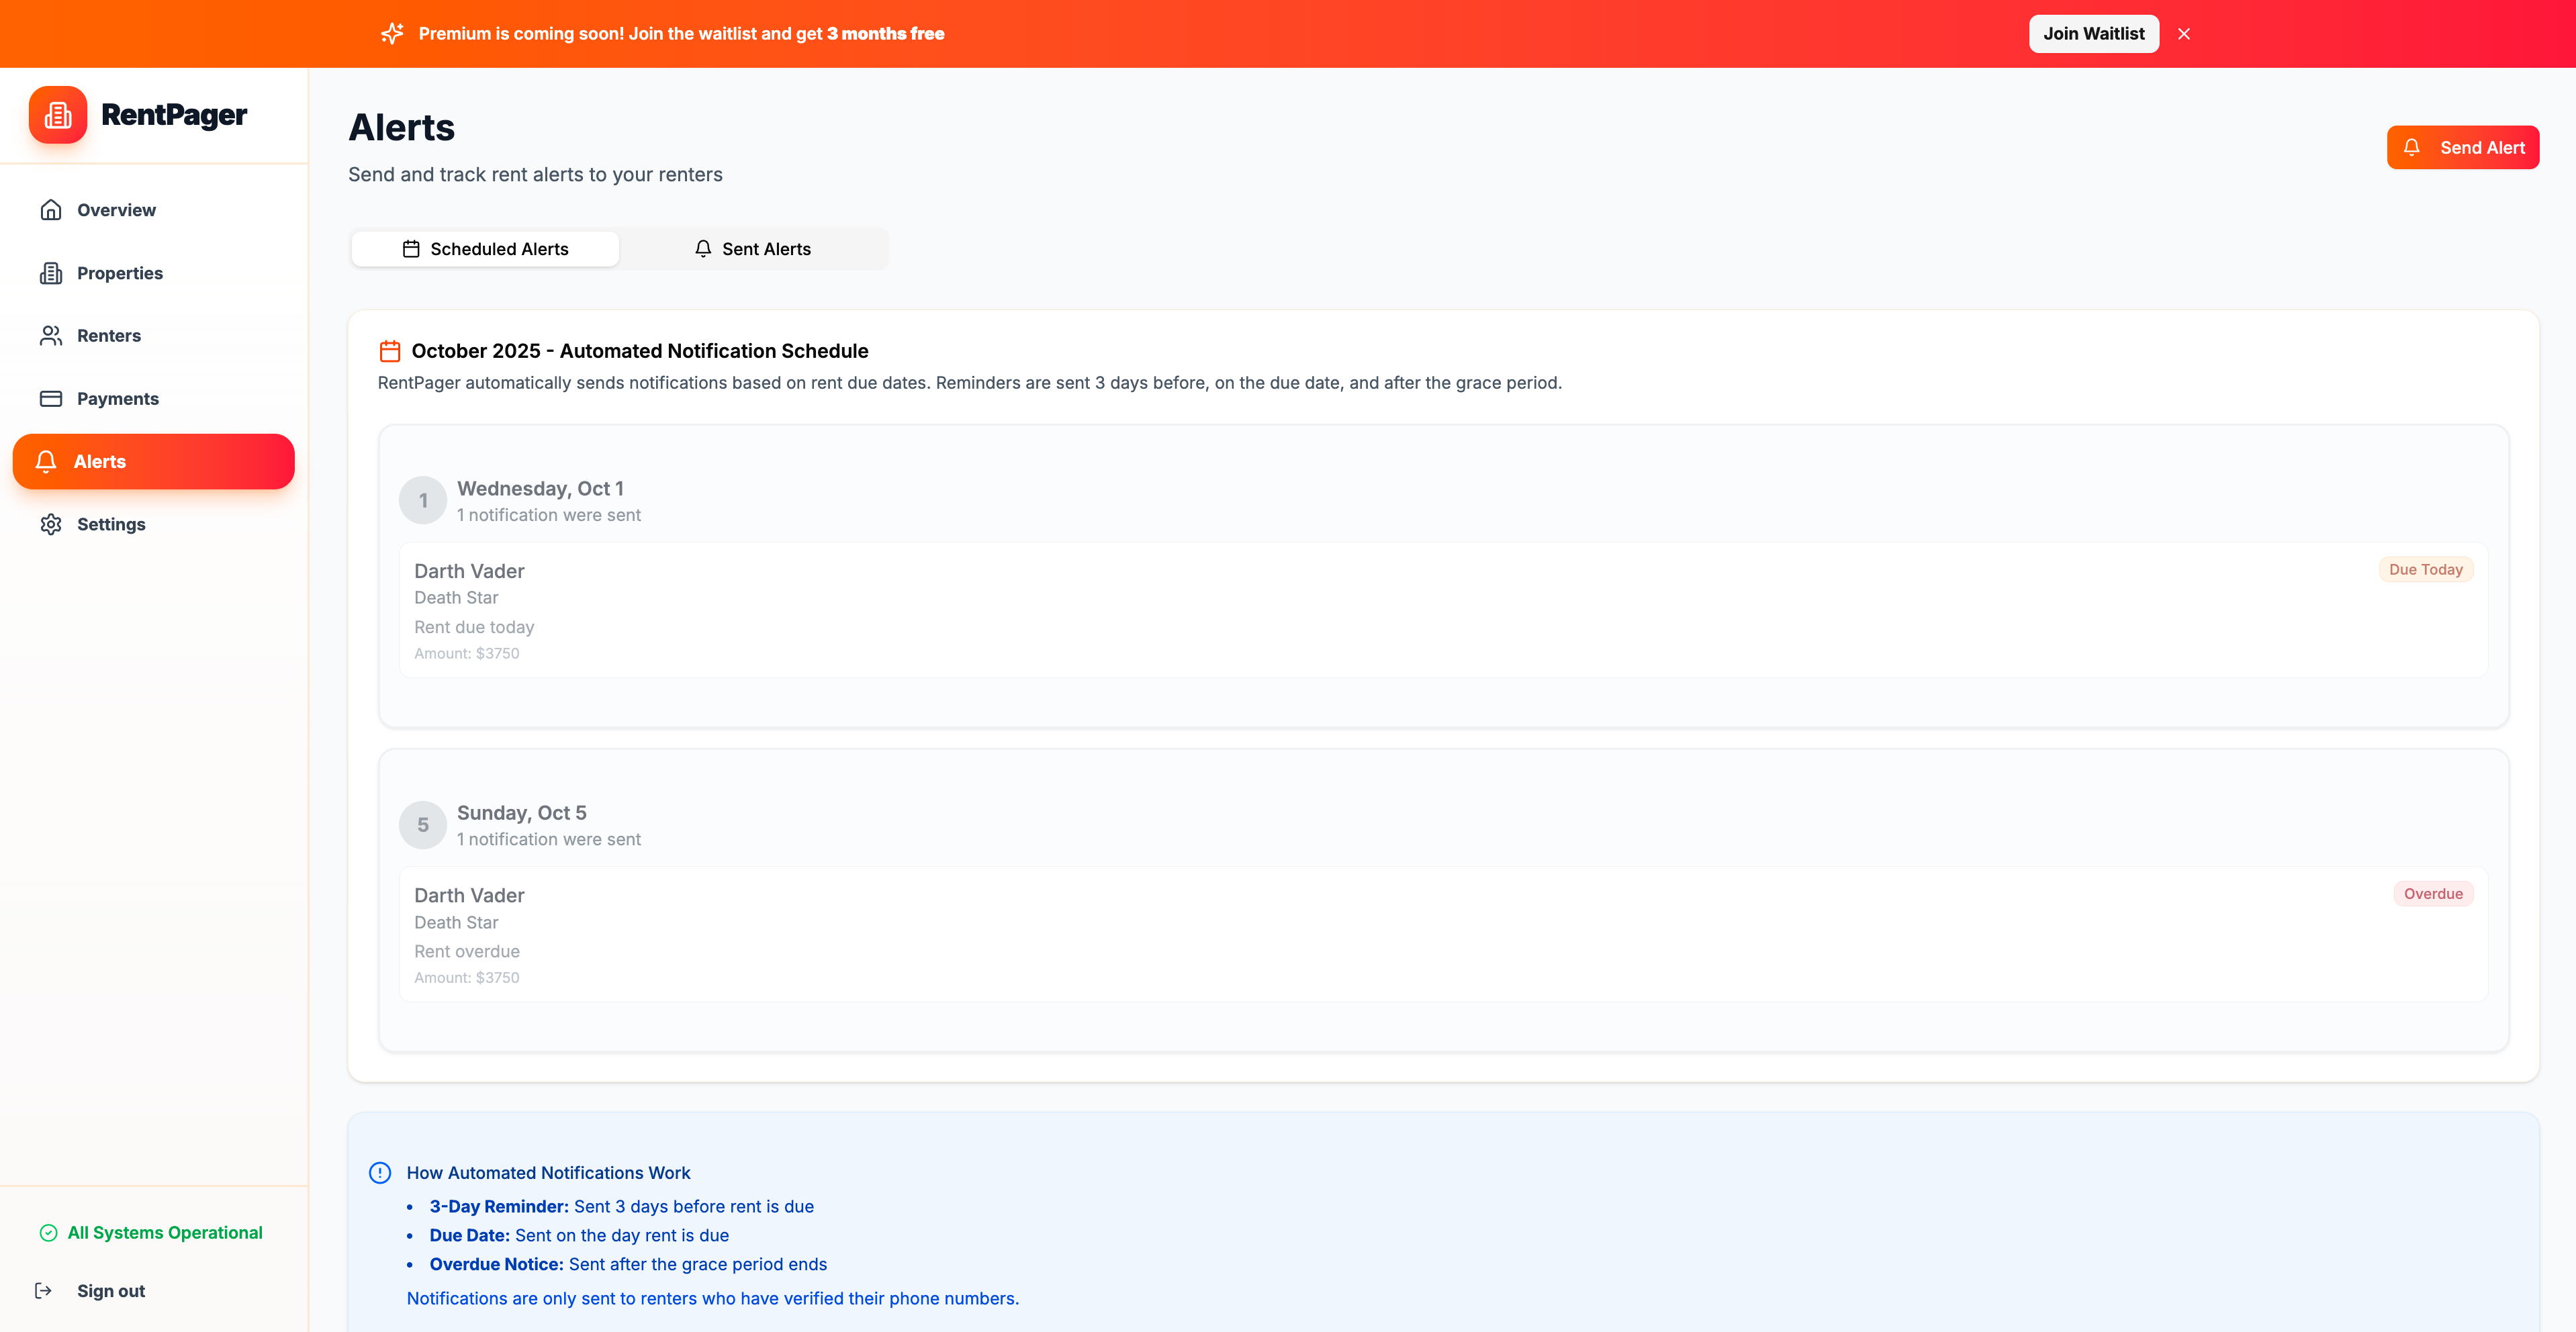Click the Renters people icon

click(51, 336)
